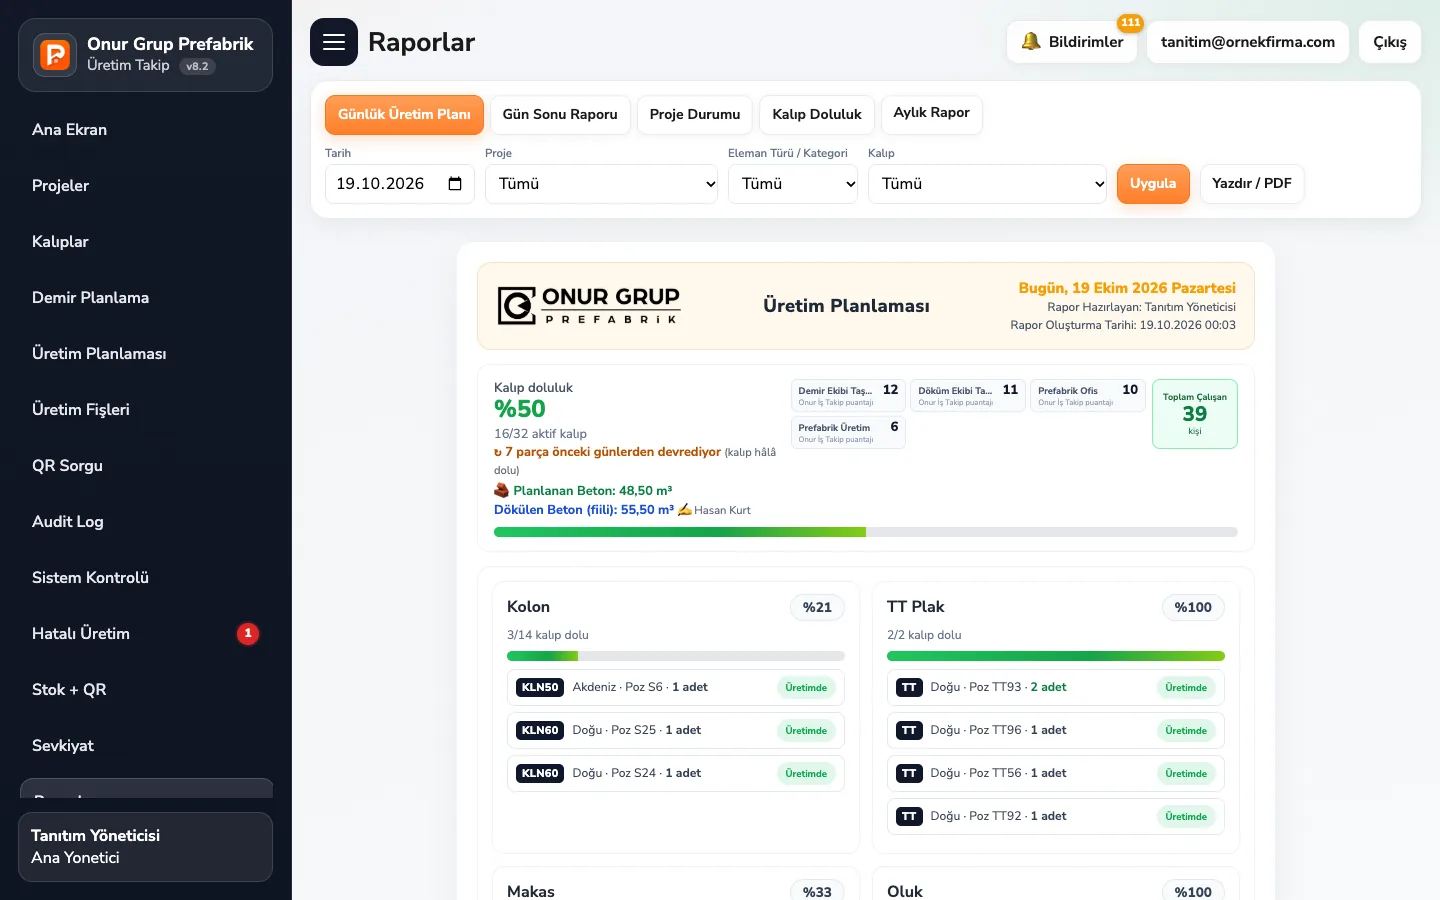Open QR Sorgu in sidebar
The width and height of the screenshot is (1440, 900).
pyautogui.click(x=145, y=466)
